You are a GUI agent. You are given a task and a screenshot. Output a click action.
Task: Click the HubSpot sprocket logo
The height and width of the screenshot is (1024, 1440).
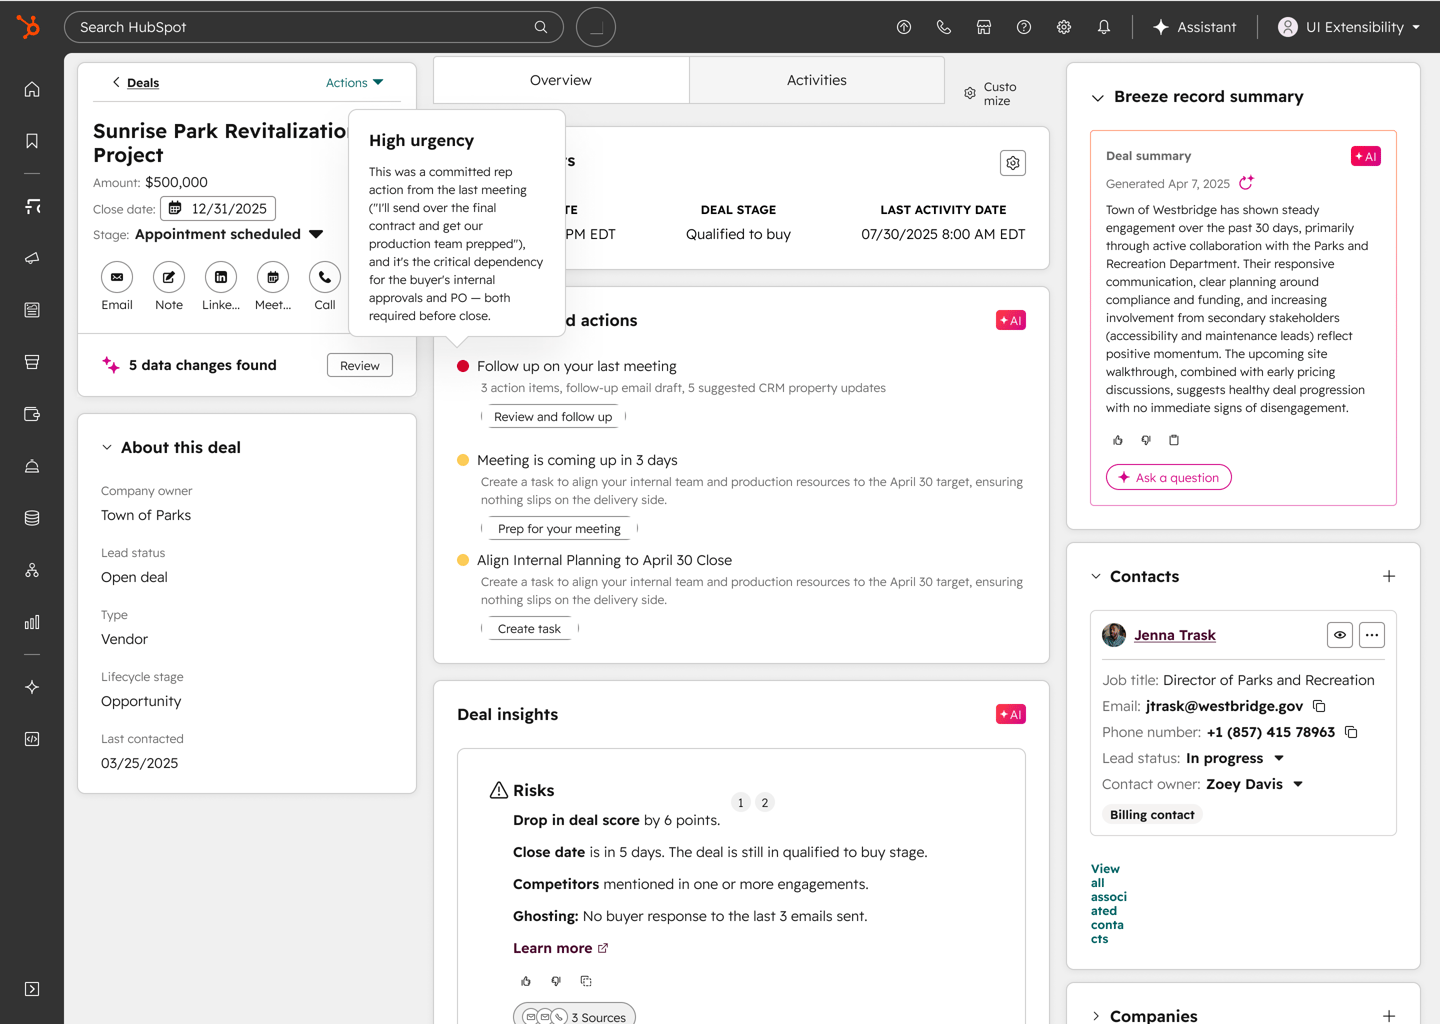(29, 26)
